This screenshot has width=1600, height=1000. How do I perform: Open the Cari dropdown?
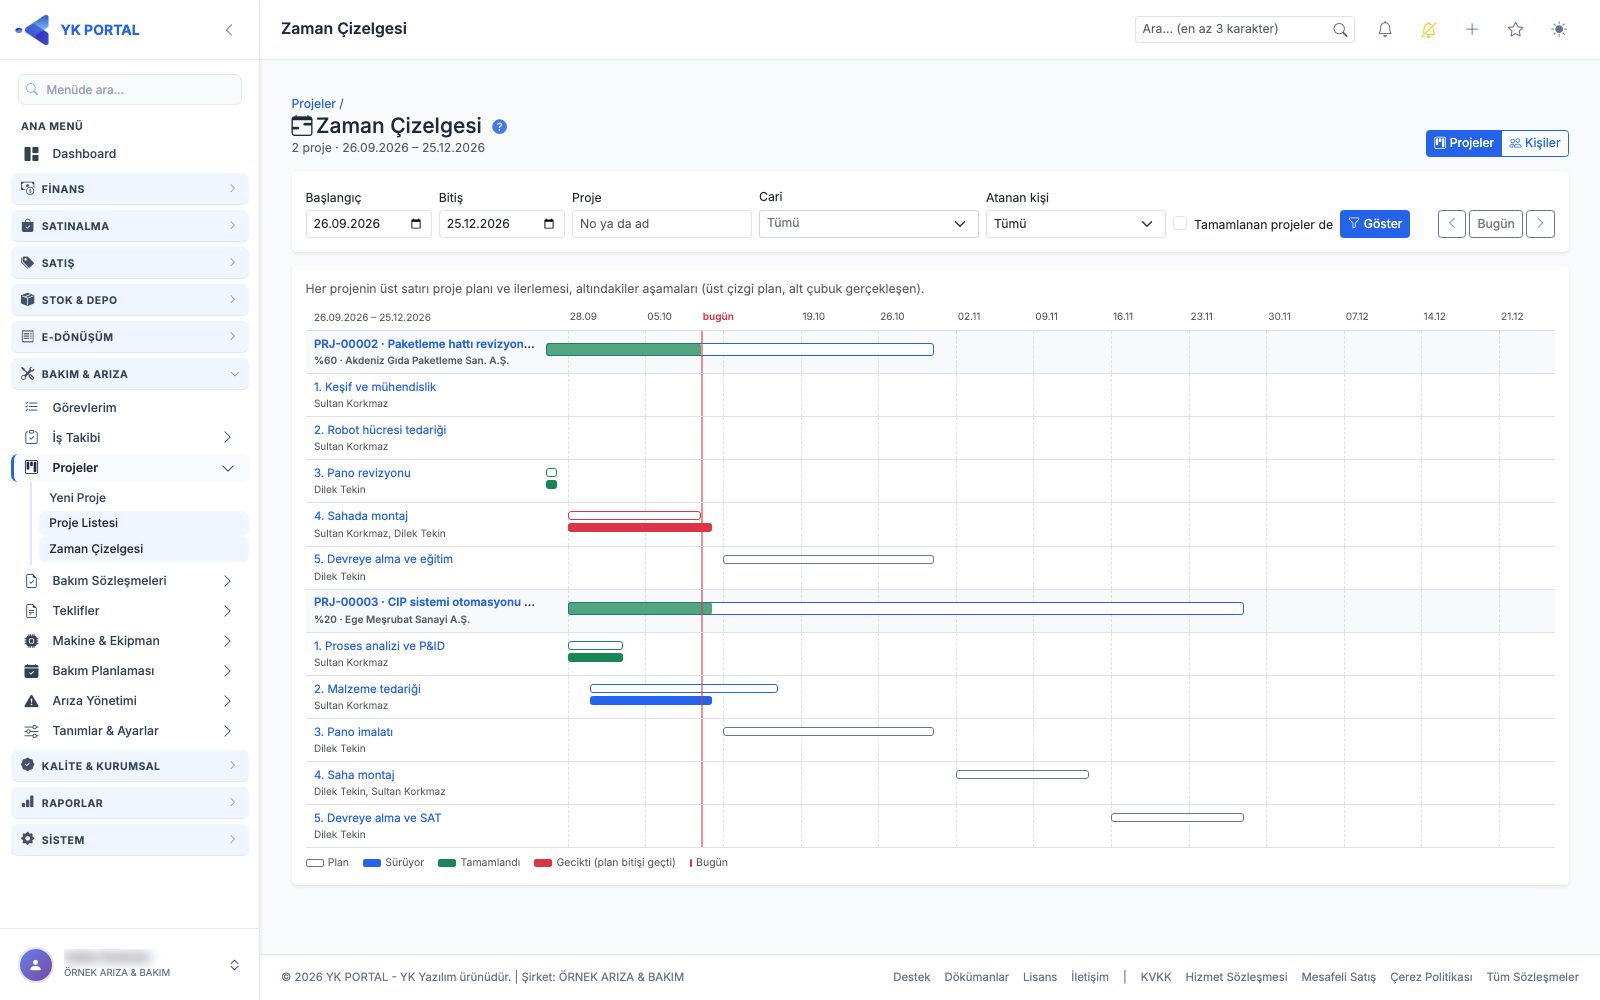click(868, 224)
